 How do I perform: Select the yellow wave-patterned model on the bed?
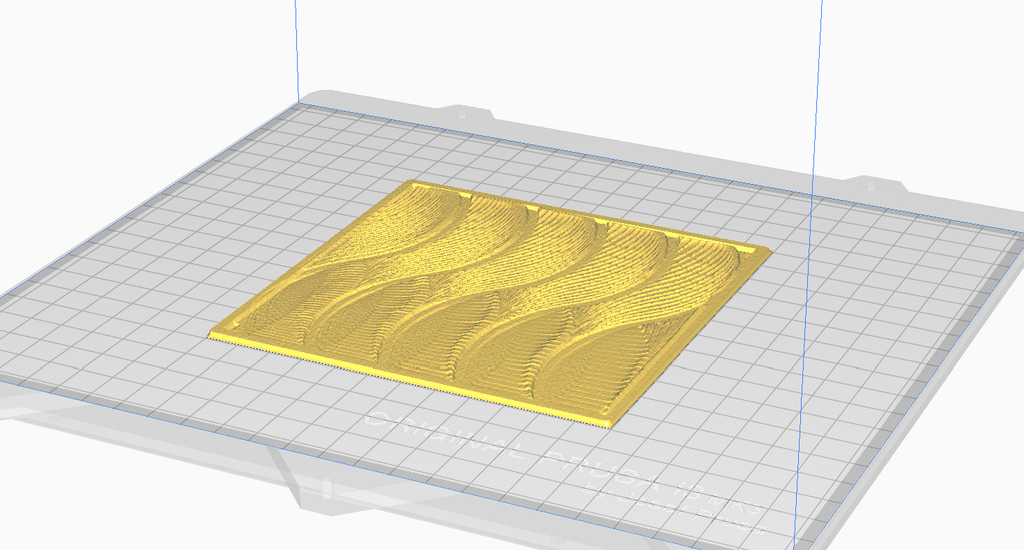[490, 304]
